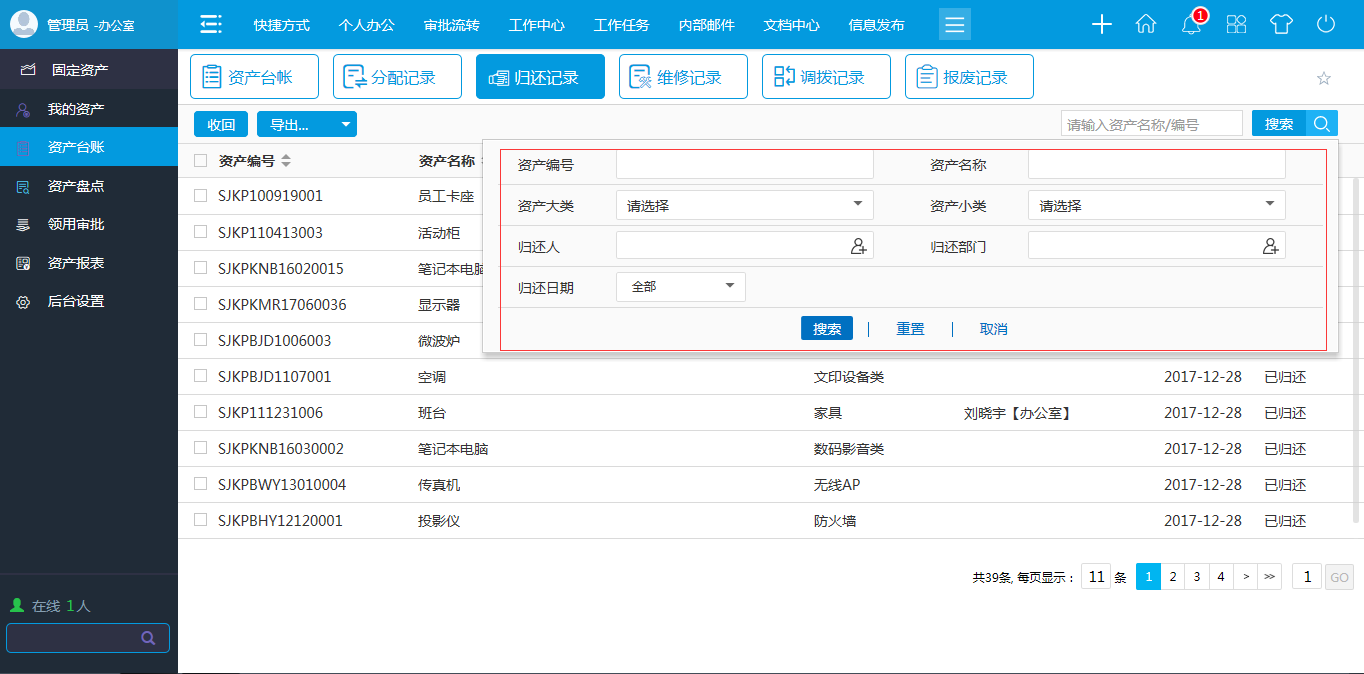Image resolution: width=1364 pixels, height=674 pixels.
Task: Click the magnifier icon in sidebar search box
Action: point(148,637)
